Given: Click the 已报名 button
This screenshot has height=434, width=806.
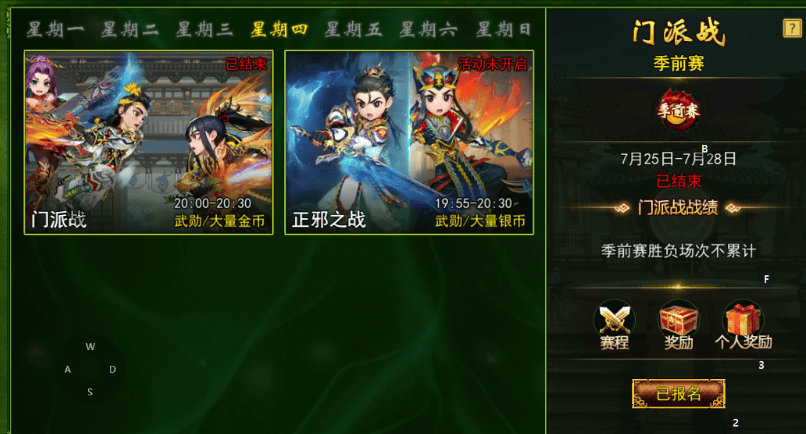Looking at the screenshot, I should (x=679, y=394).
